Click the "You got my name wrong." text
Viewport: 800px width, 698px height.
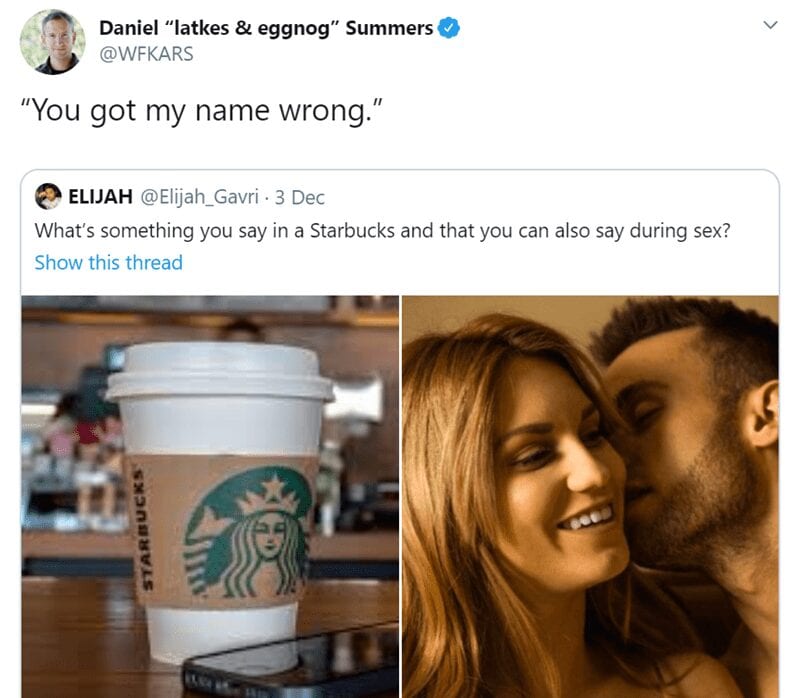pos(201,110)
